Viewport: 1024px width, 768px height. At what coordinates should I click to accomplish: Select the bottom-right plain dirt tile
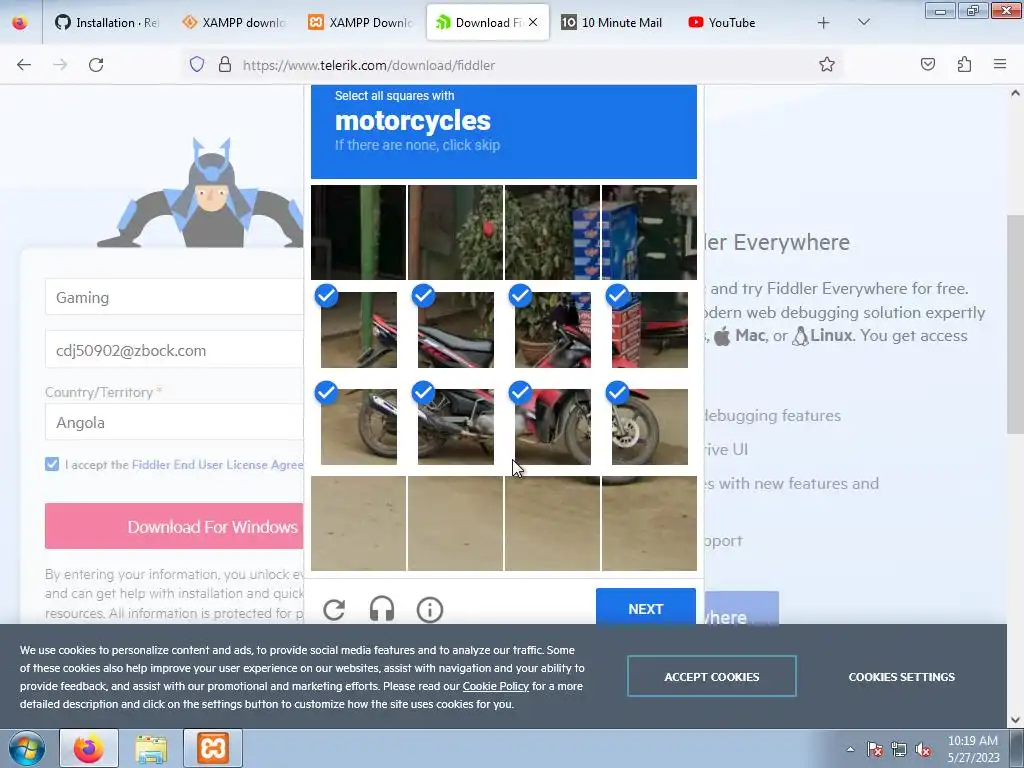pyautogui.click(x=649, y=523)
